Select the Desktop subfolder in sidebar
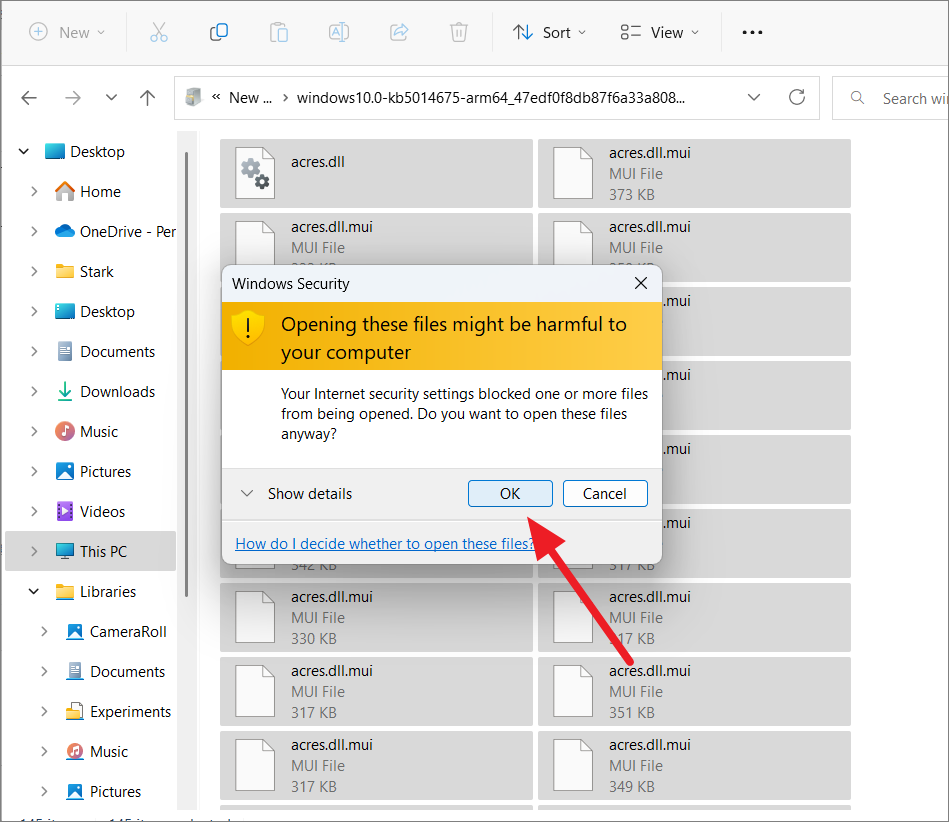The image size is (949, 822). (x=107, y=312)
